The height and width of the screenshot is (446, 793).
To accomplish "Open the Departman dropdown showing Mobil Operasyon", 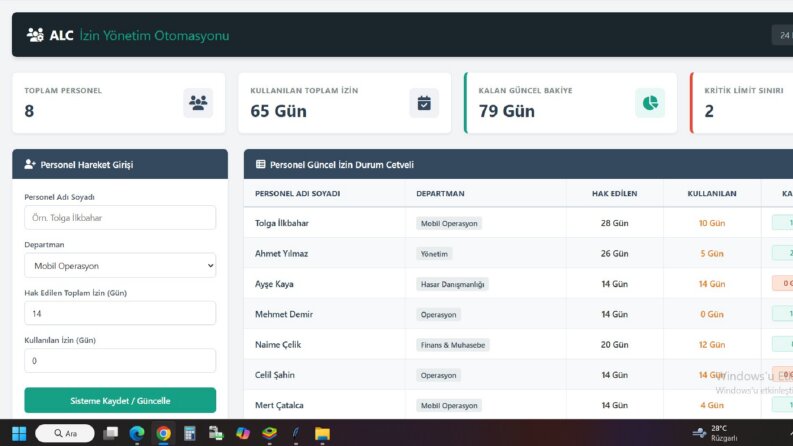I will 120,265.
